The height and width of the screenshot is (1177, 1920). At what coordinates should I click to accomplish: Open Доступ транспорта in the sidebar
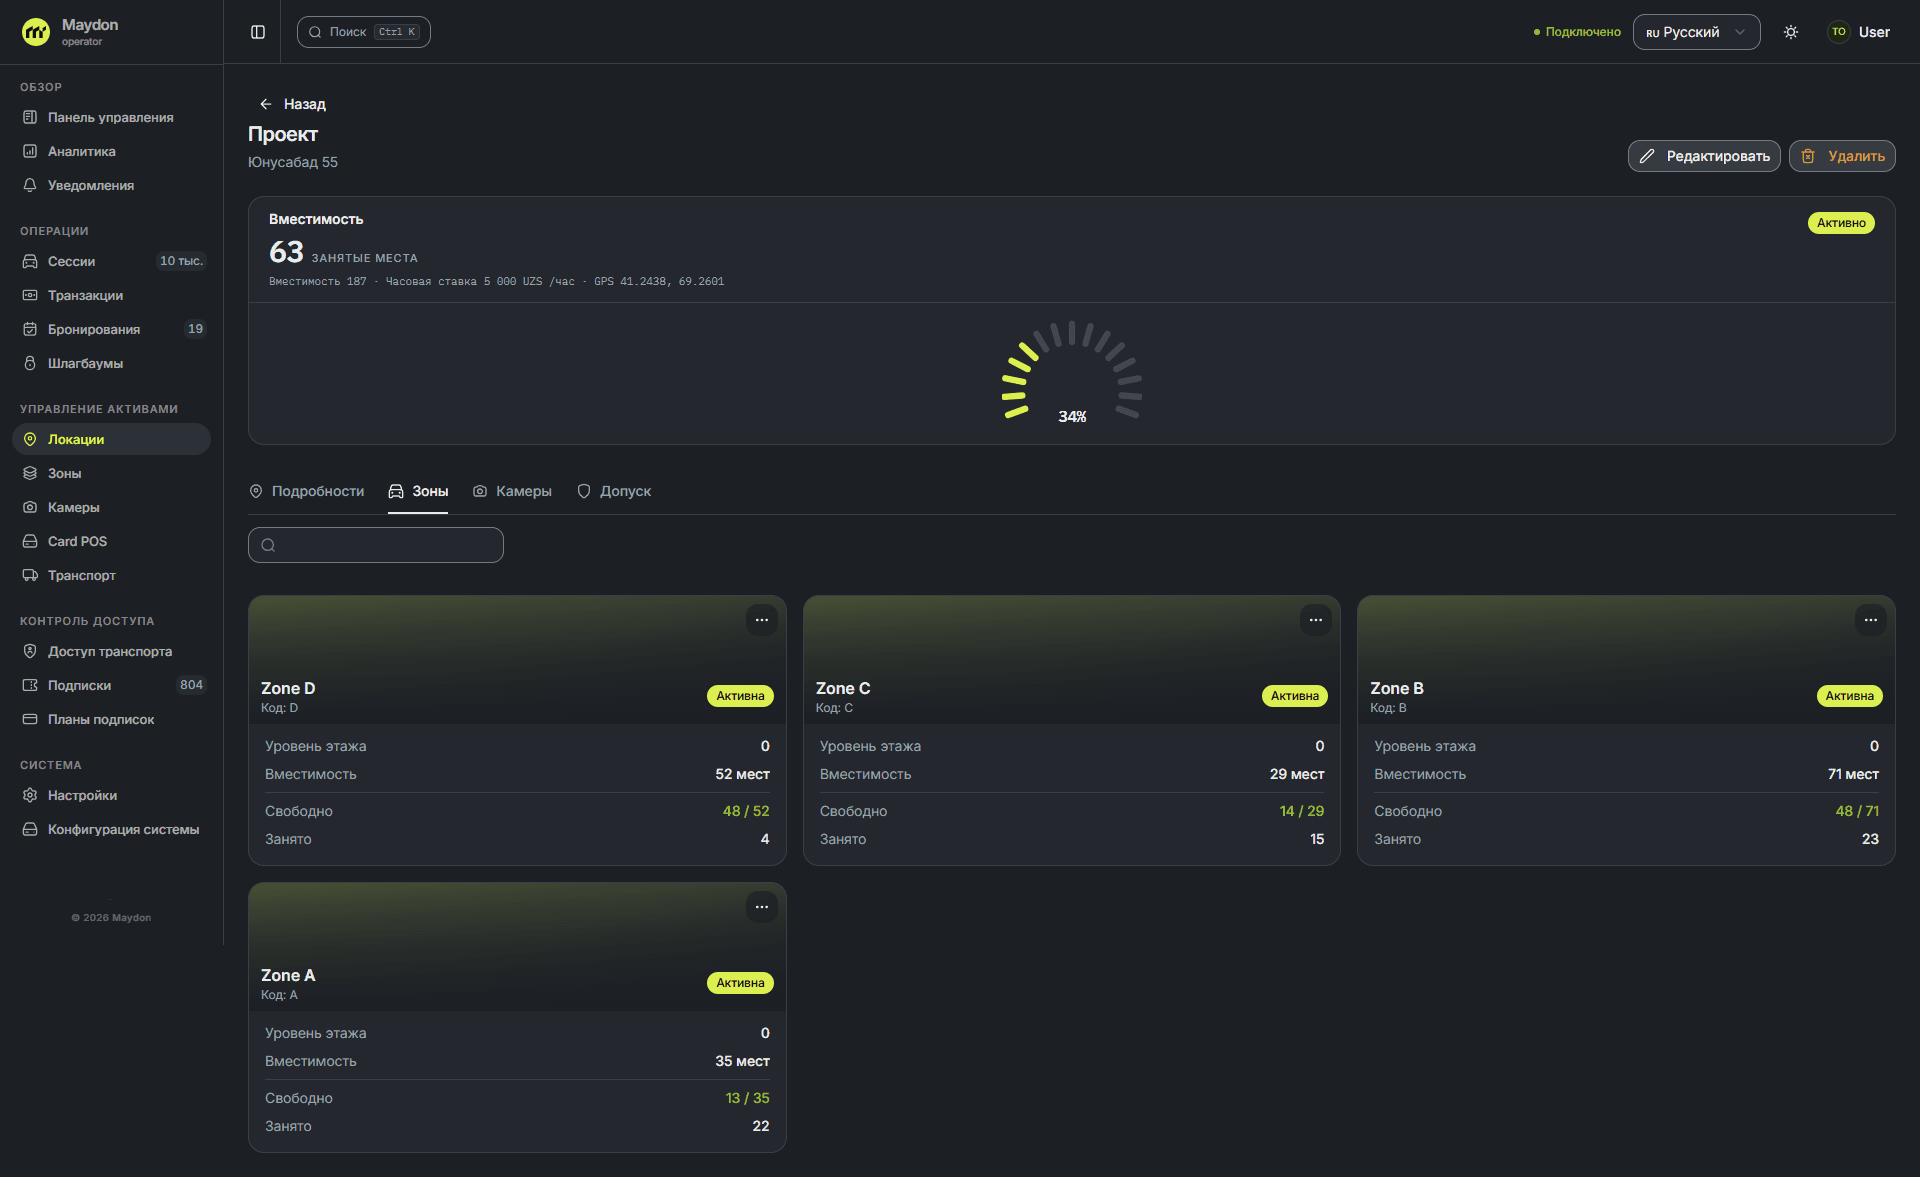click(111, 652)
